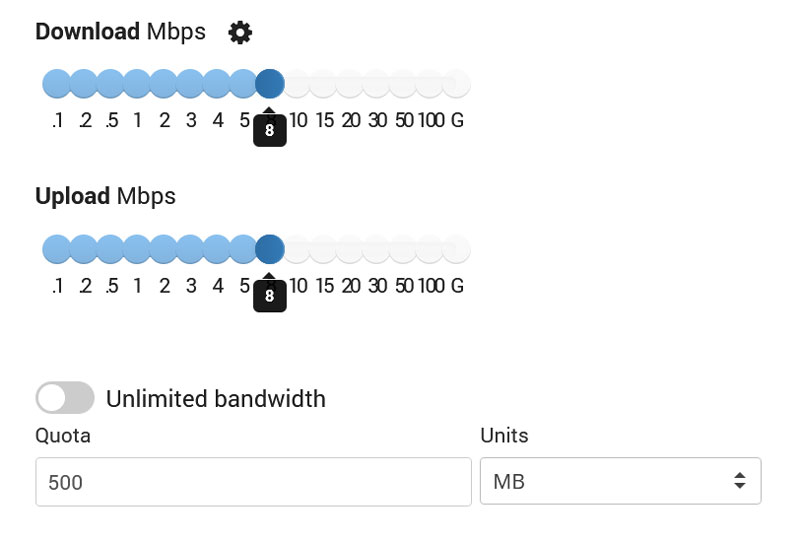Screen dimensions: 800x542
Task: Set Upload speed to 15 Mbps
Action: point(324,249)
